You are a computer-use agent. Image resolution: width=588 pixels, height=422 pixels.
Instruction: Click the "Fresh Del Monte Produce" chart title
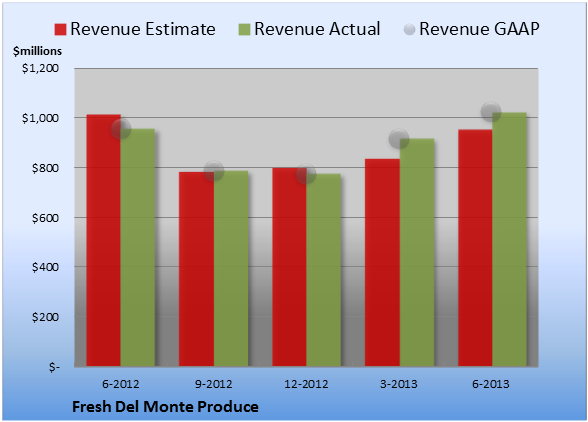[165, 407]
